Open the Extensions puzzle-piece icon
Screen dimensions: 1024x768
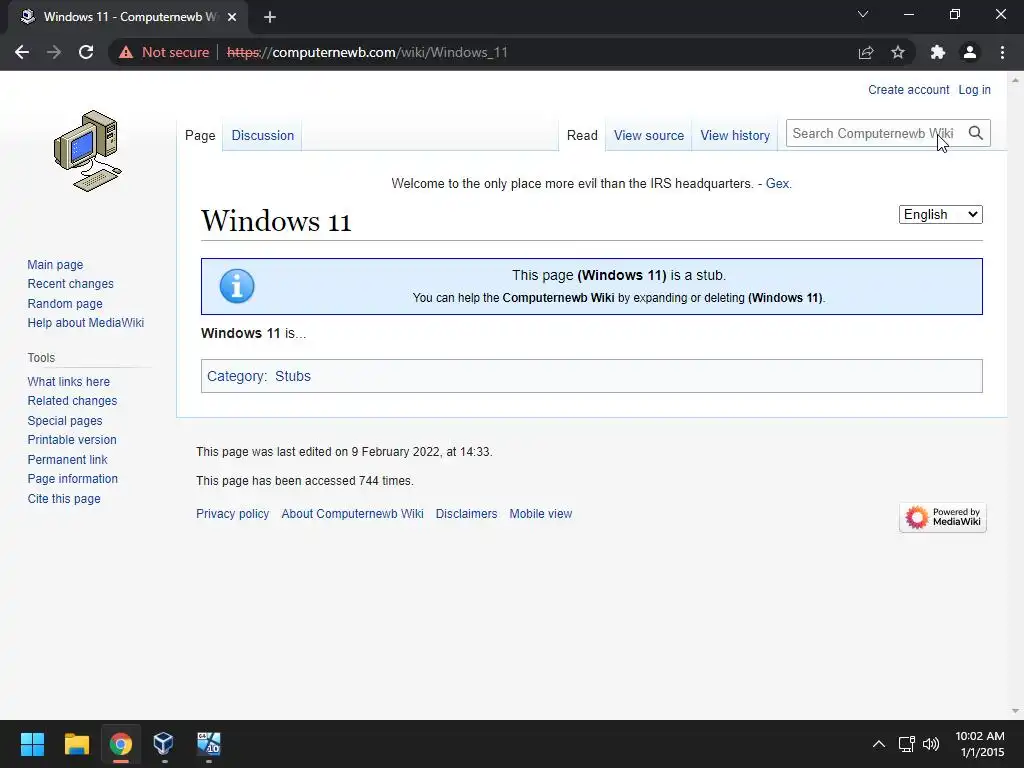pyautogui.click(x=938, y=52)
